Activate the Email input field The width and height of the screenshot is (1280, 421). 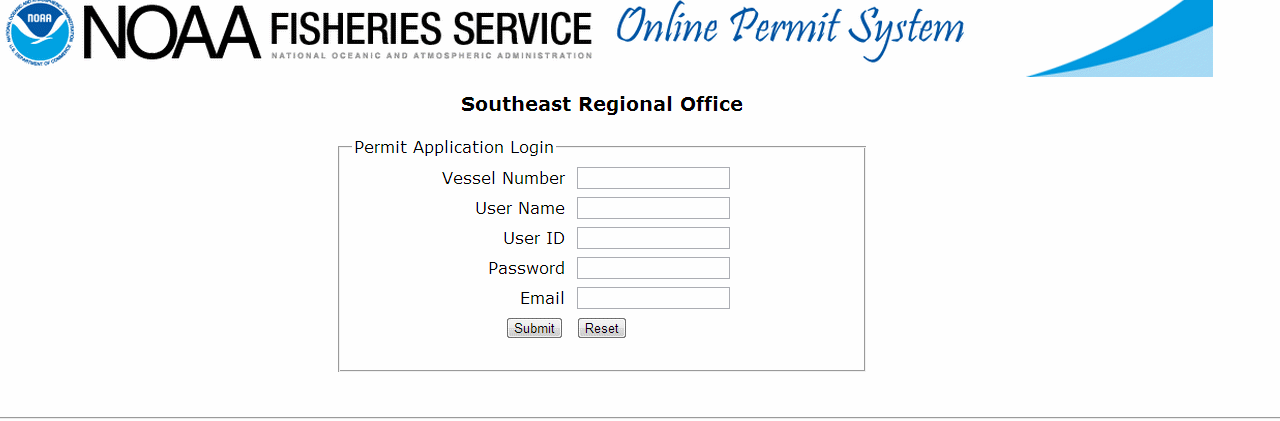pos(653,298)
